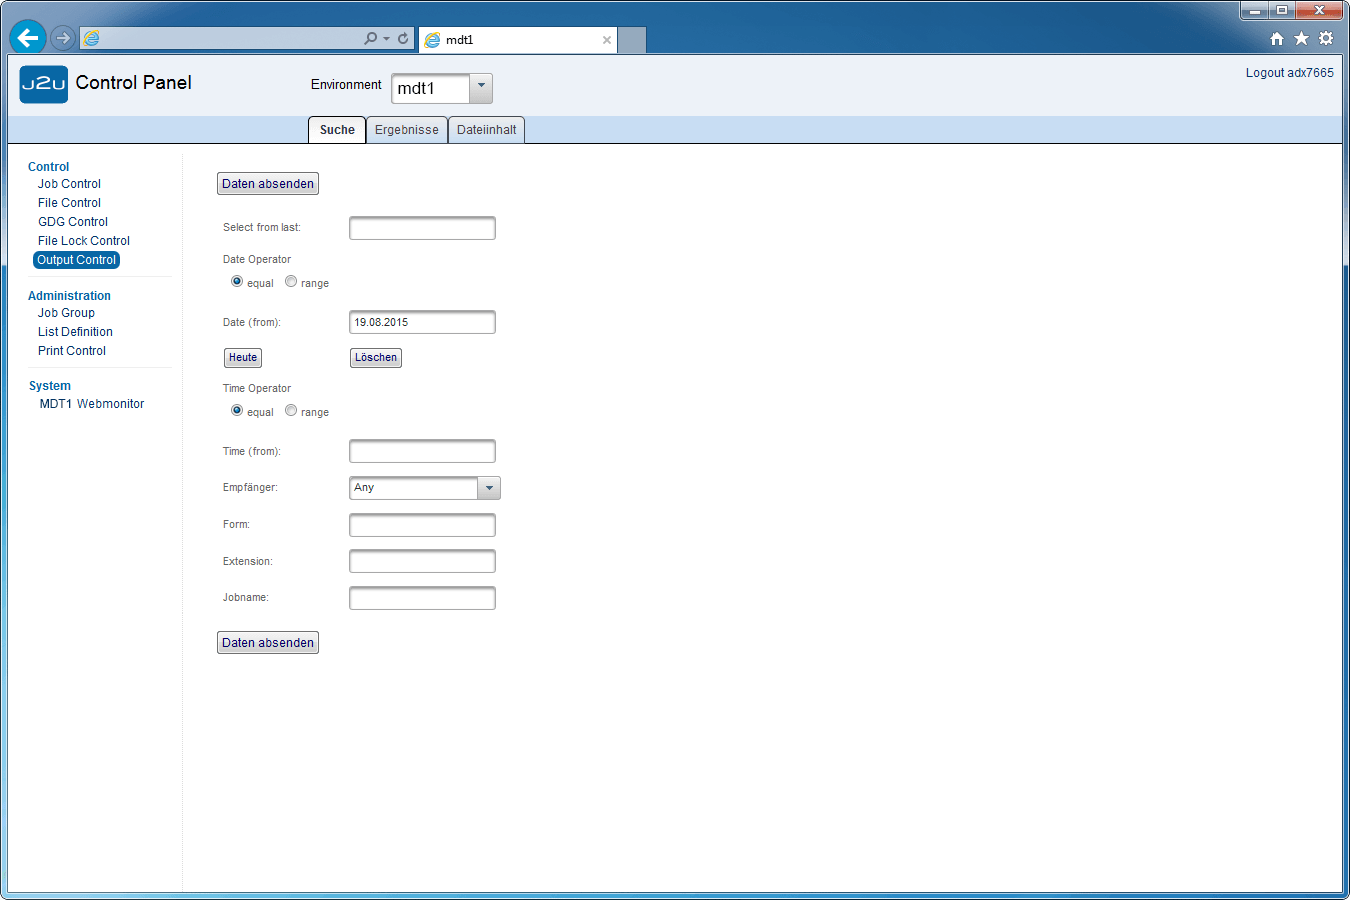Image resolution: width=1350 pixels, height=900 pixels.
Task: Click the browser back arrow button
Action: 28,38
